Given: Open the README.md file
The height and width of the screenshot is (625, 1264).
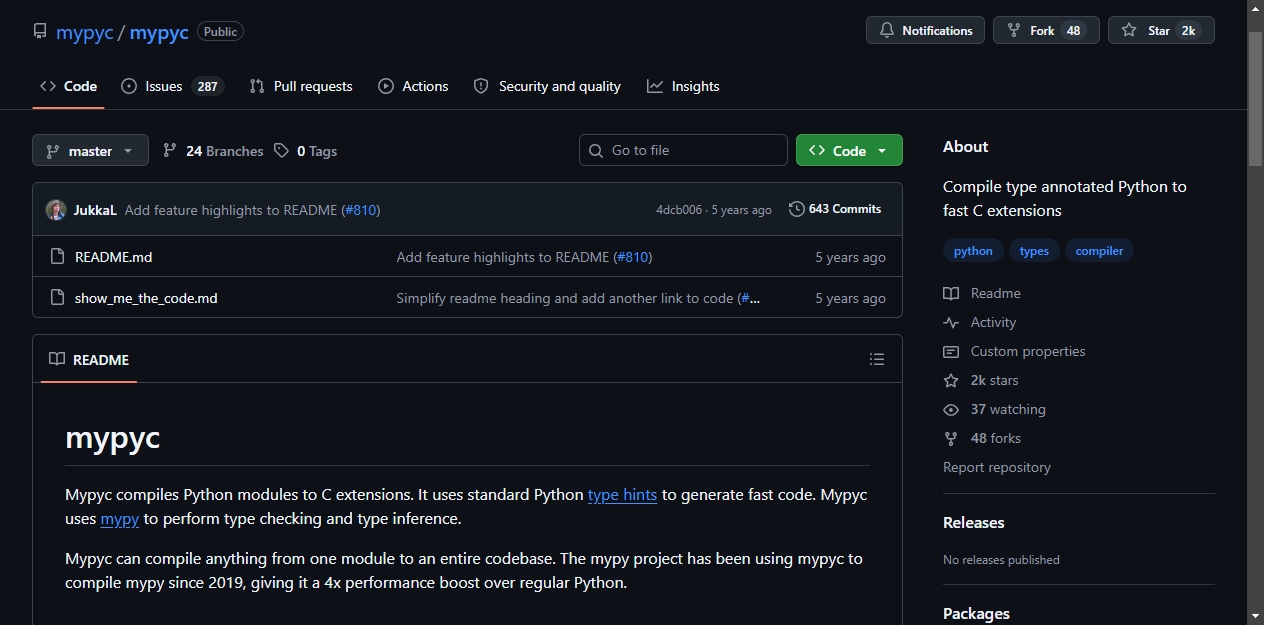Looking at the screenshot, I should [x=114, y=257].
